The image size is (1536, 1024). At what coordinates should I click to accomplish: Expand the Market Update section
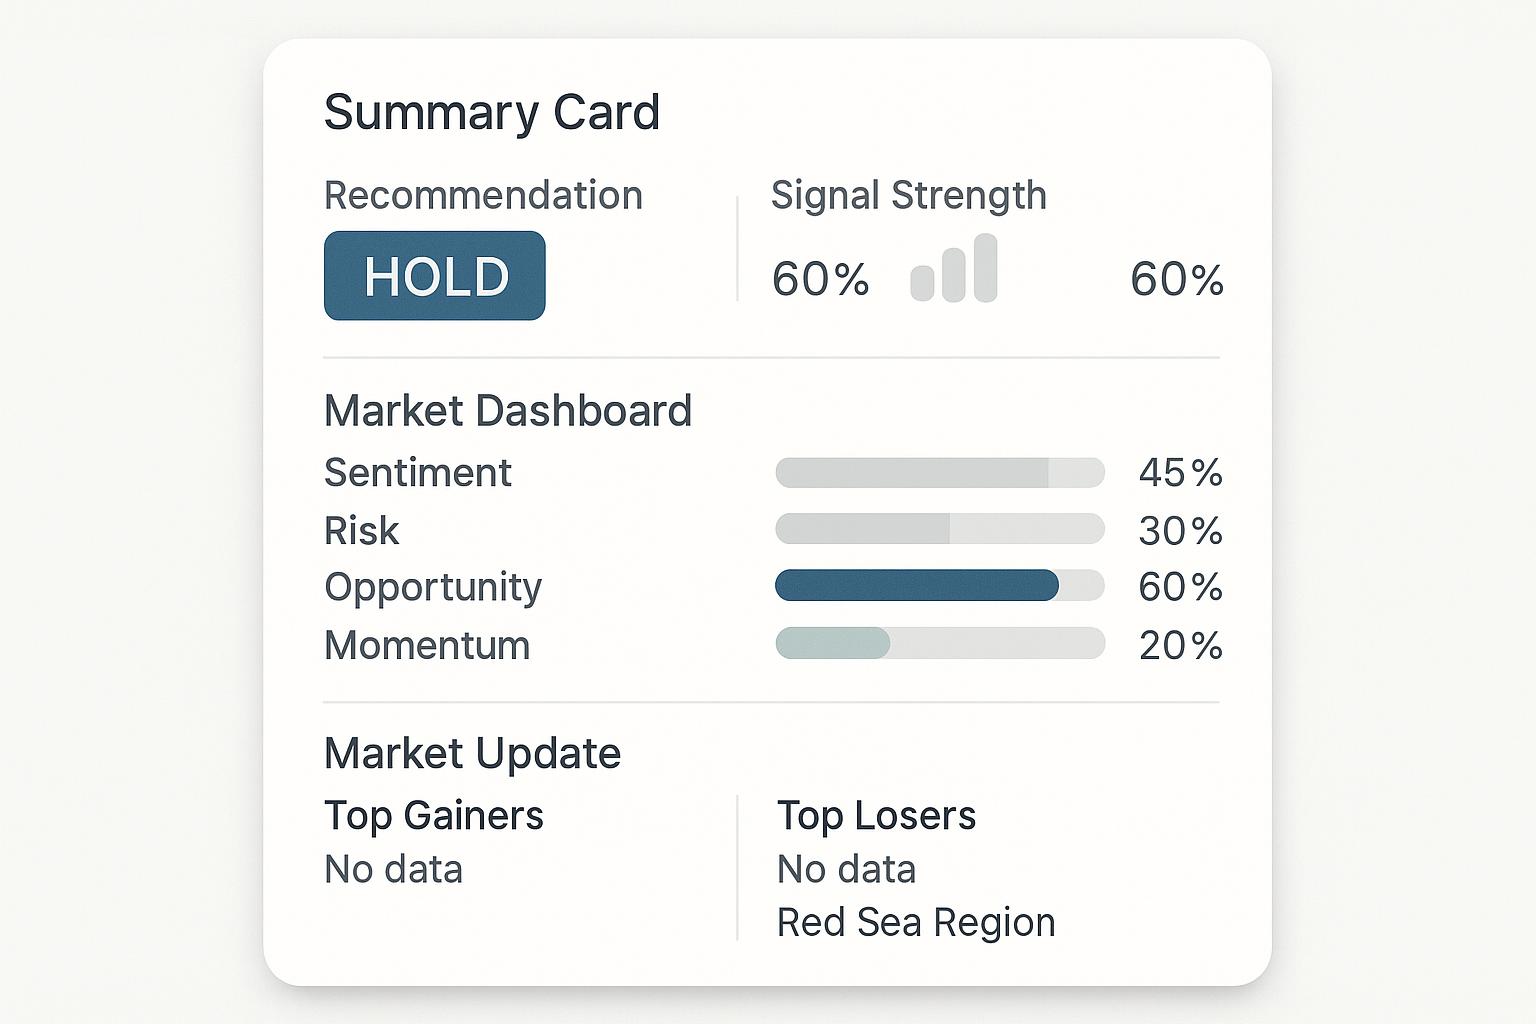pyautogui.click(x=471, y=753)
